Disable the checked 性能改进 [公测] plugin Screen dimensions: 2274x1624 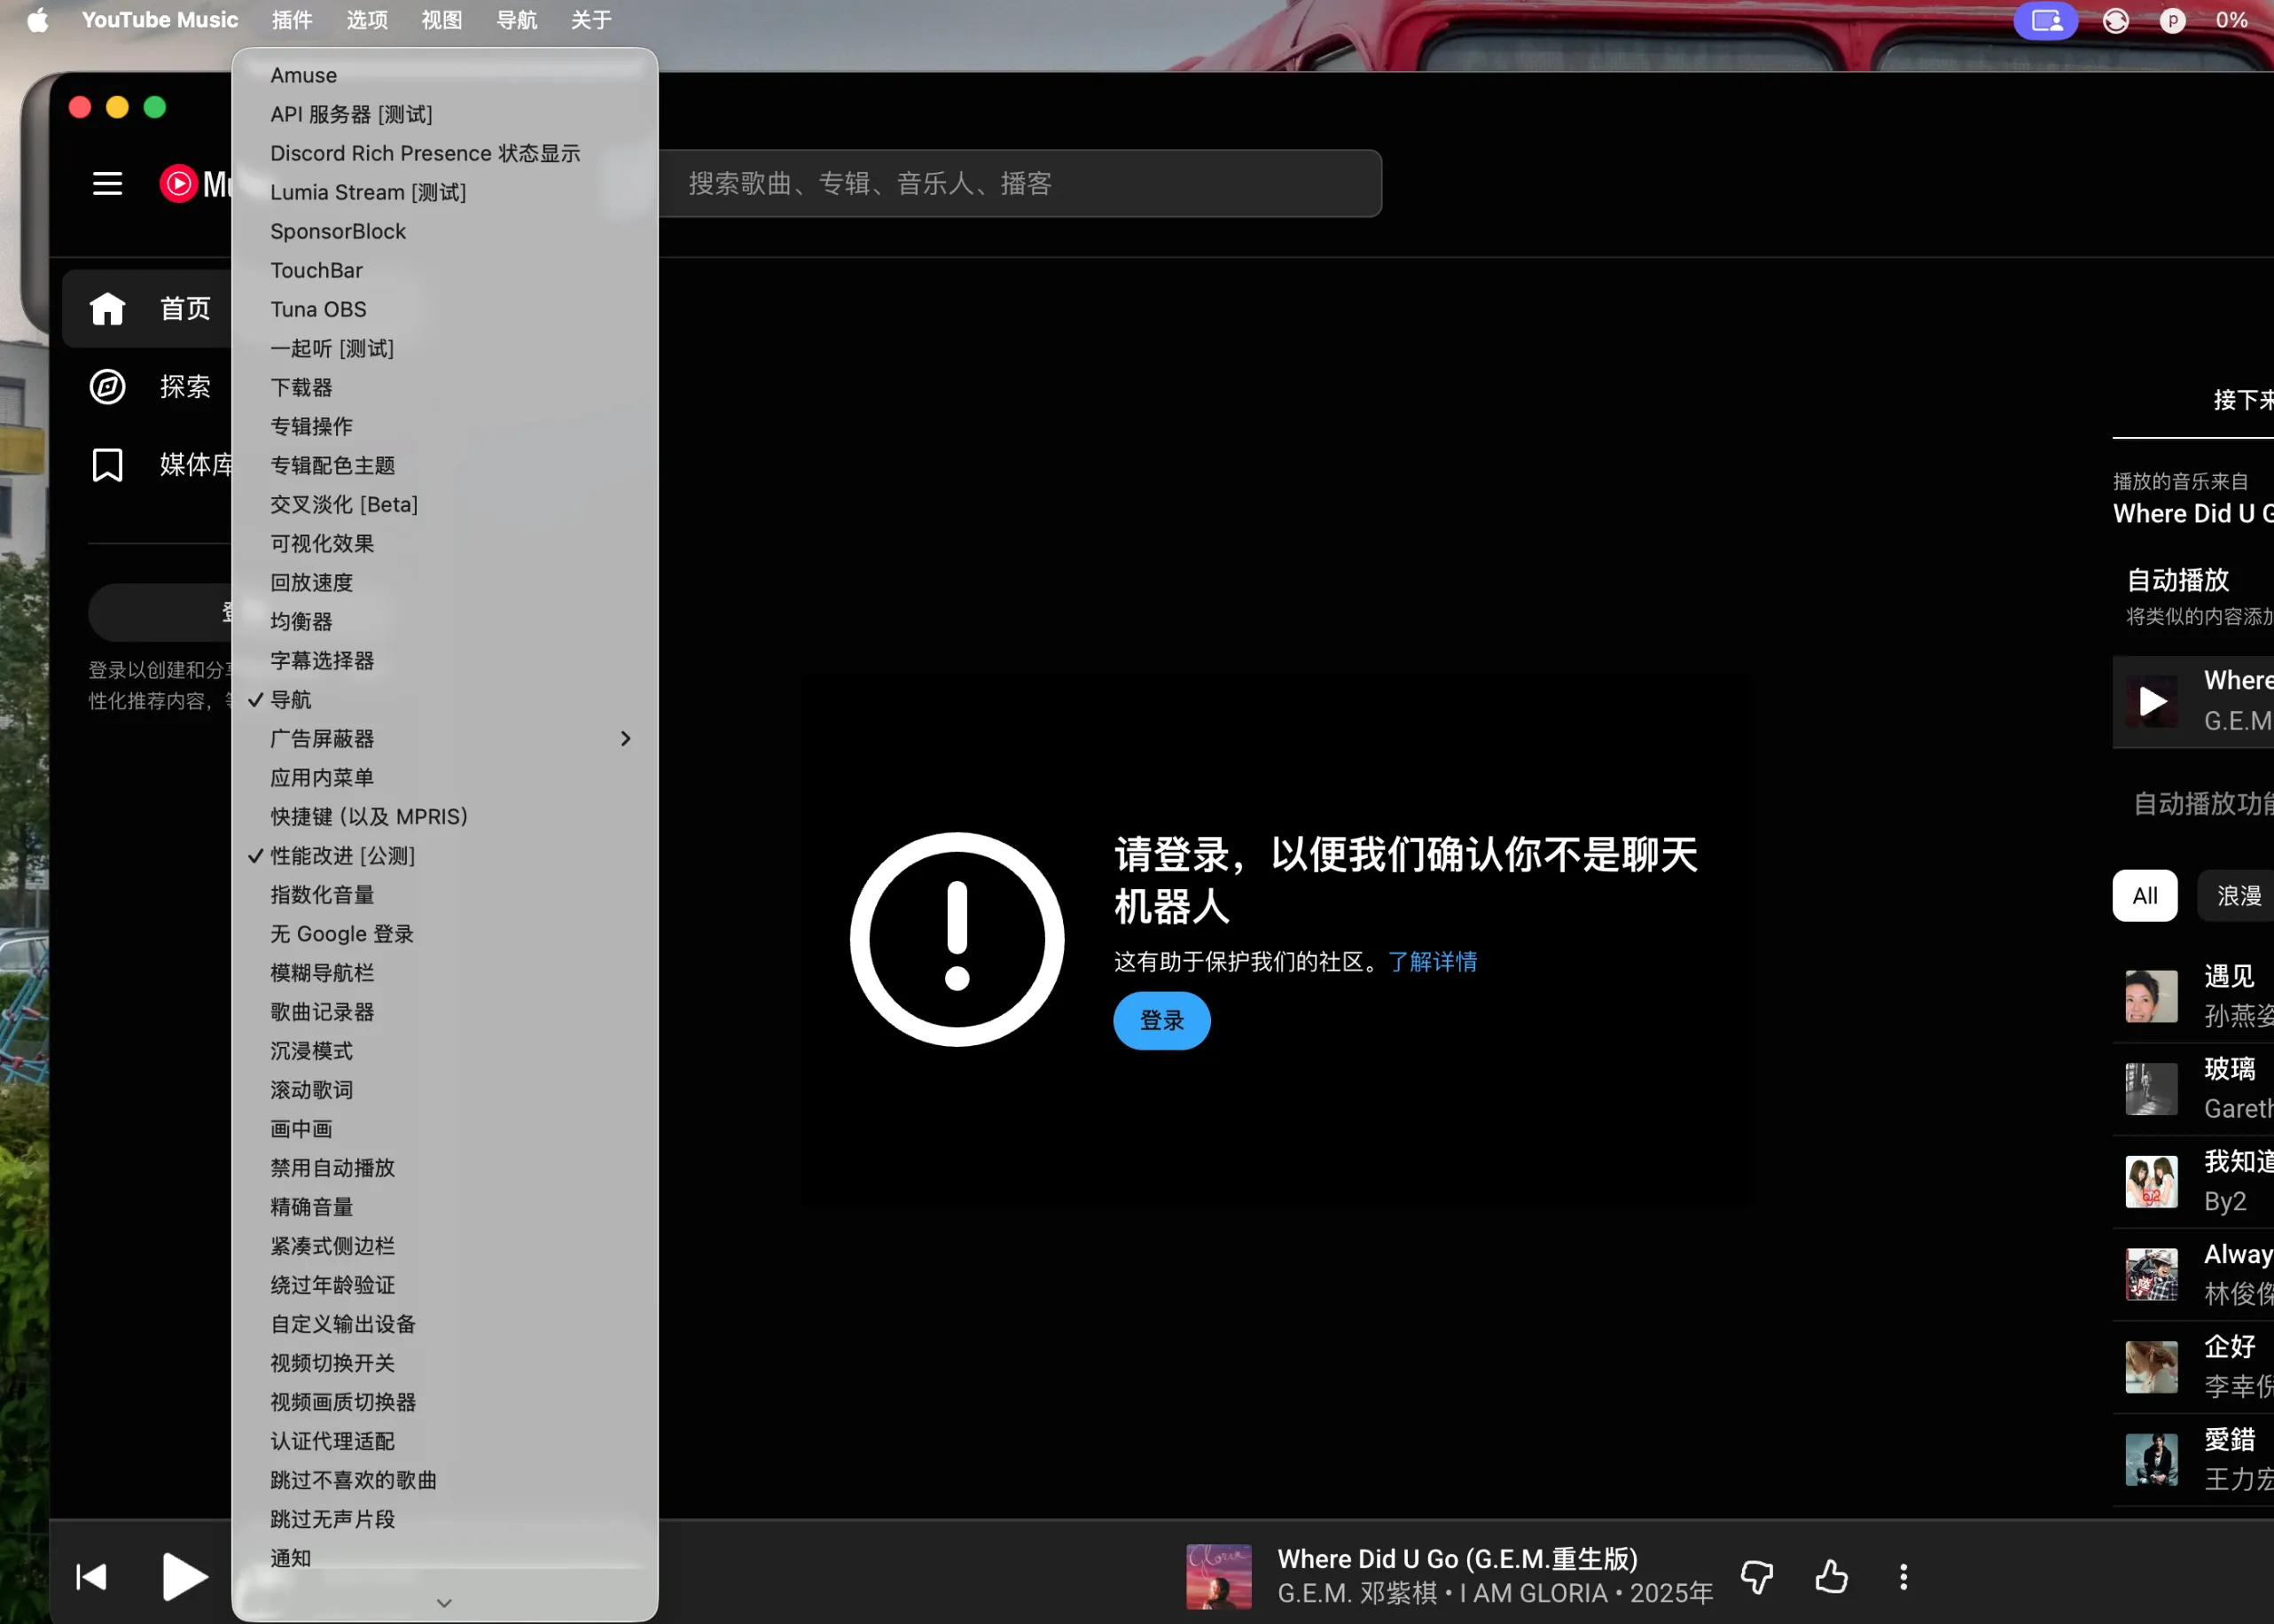pyautogui.click(x=444, y=856)
